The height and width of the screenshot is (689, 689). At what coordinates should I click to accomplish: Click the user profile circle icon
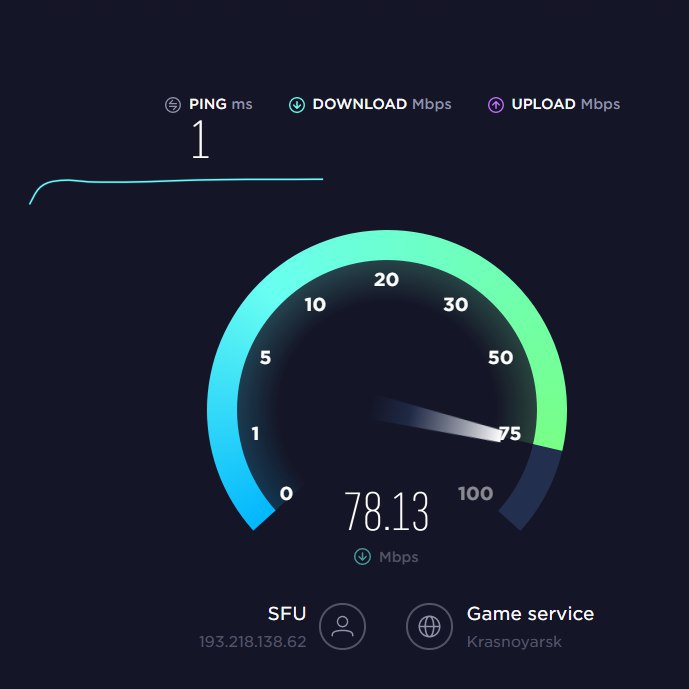point(342,626)
